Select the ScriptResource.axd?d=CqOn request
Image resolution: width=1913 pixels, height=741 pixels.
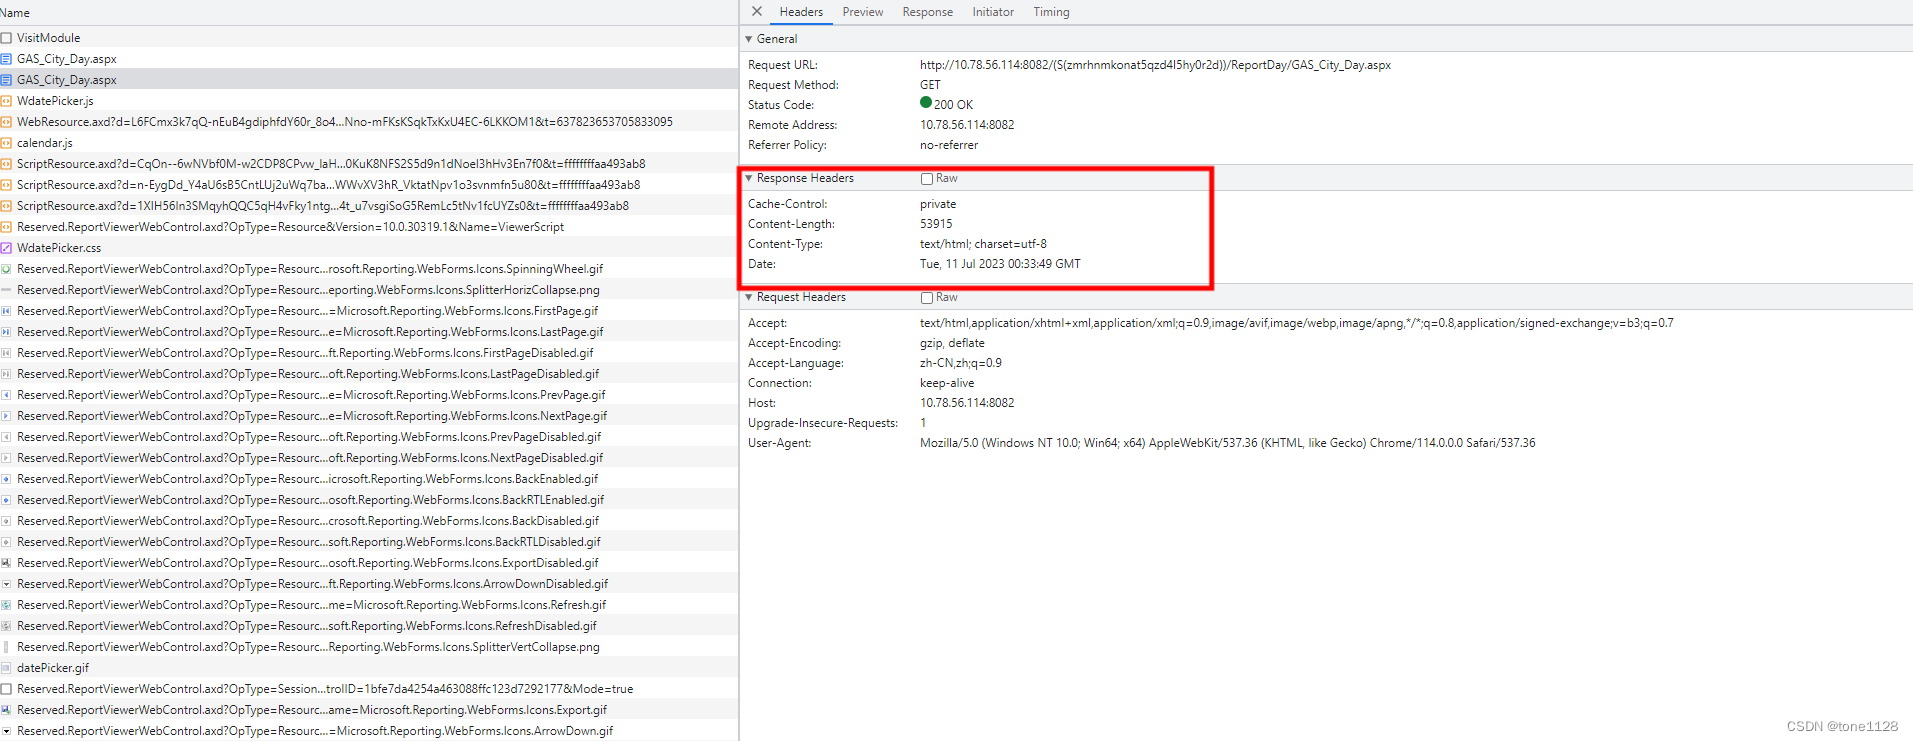[369, 164]
